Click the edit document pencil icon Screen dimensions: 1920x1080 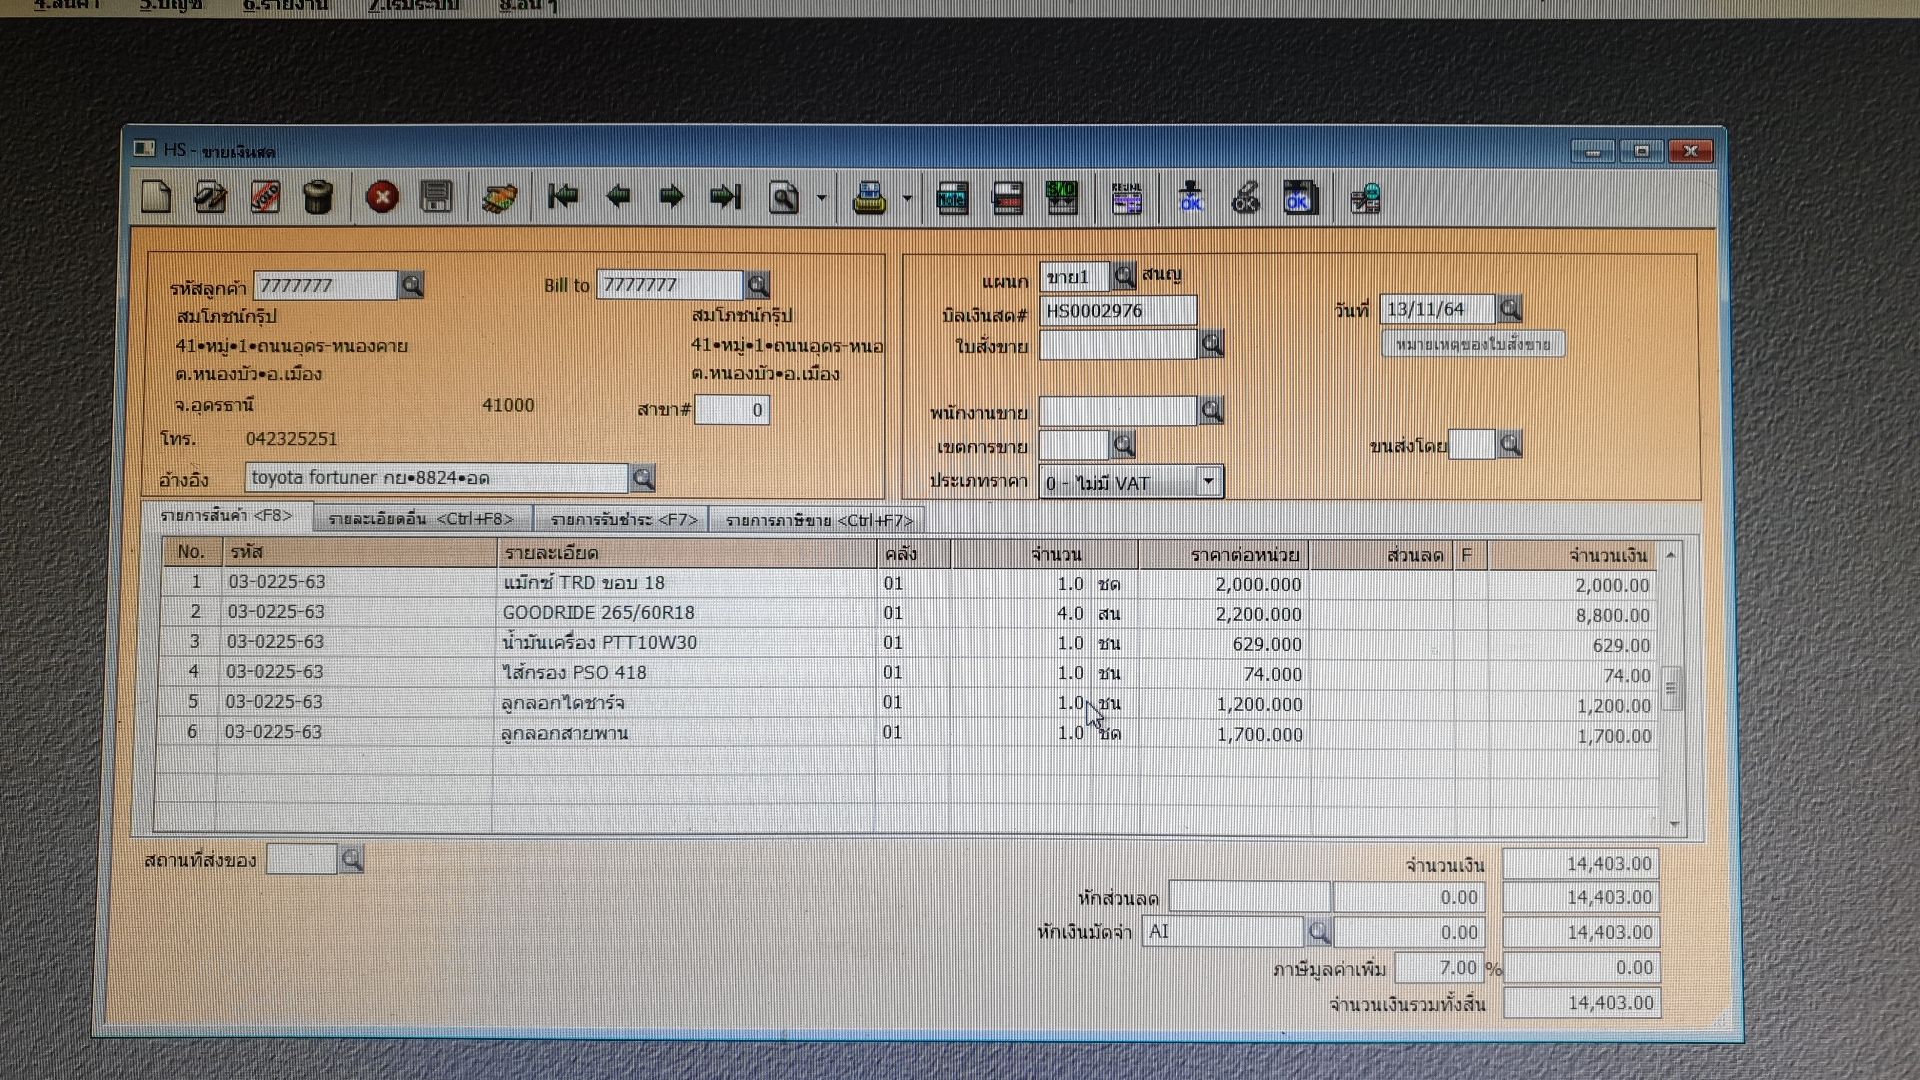coord(210,197)
